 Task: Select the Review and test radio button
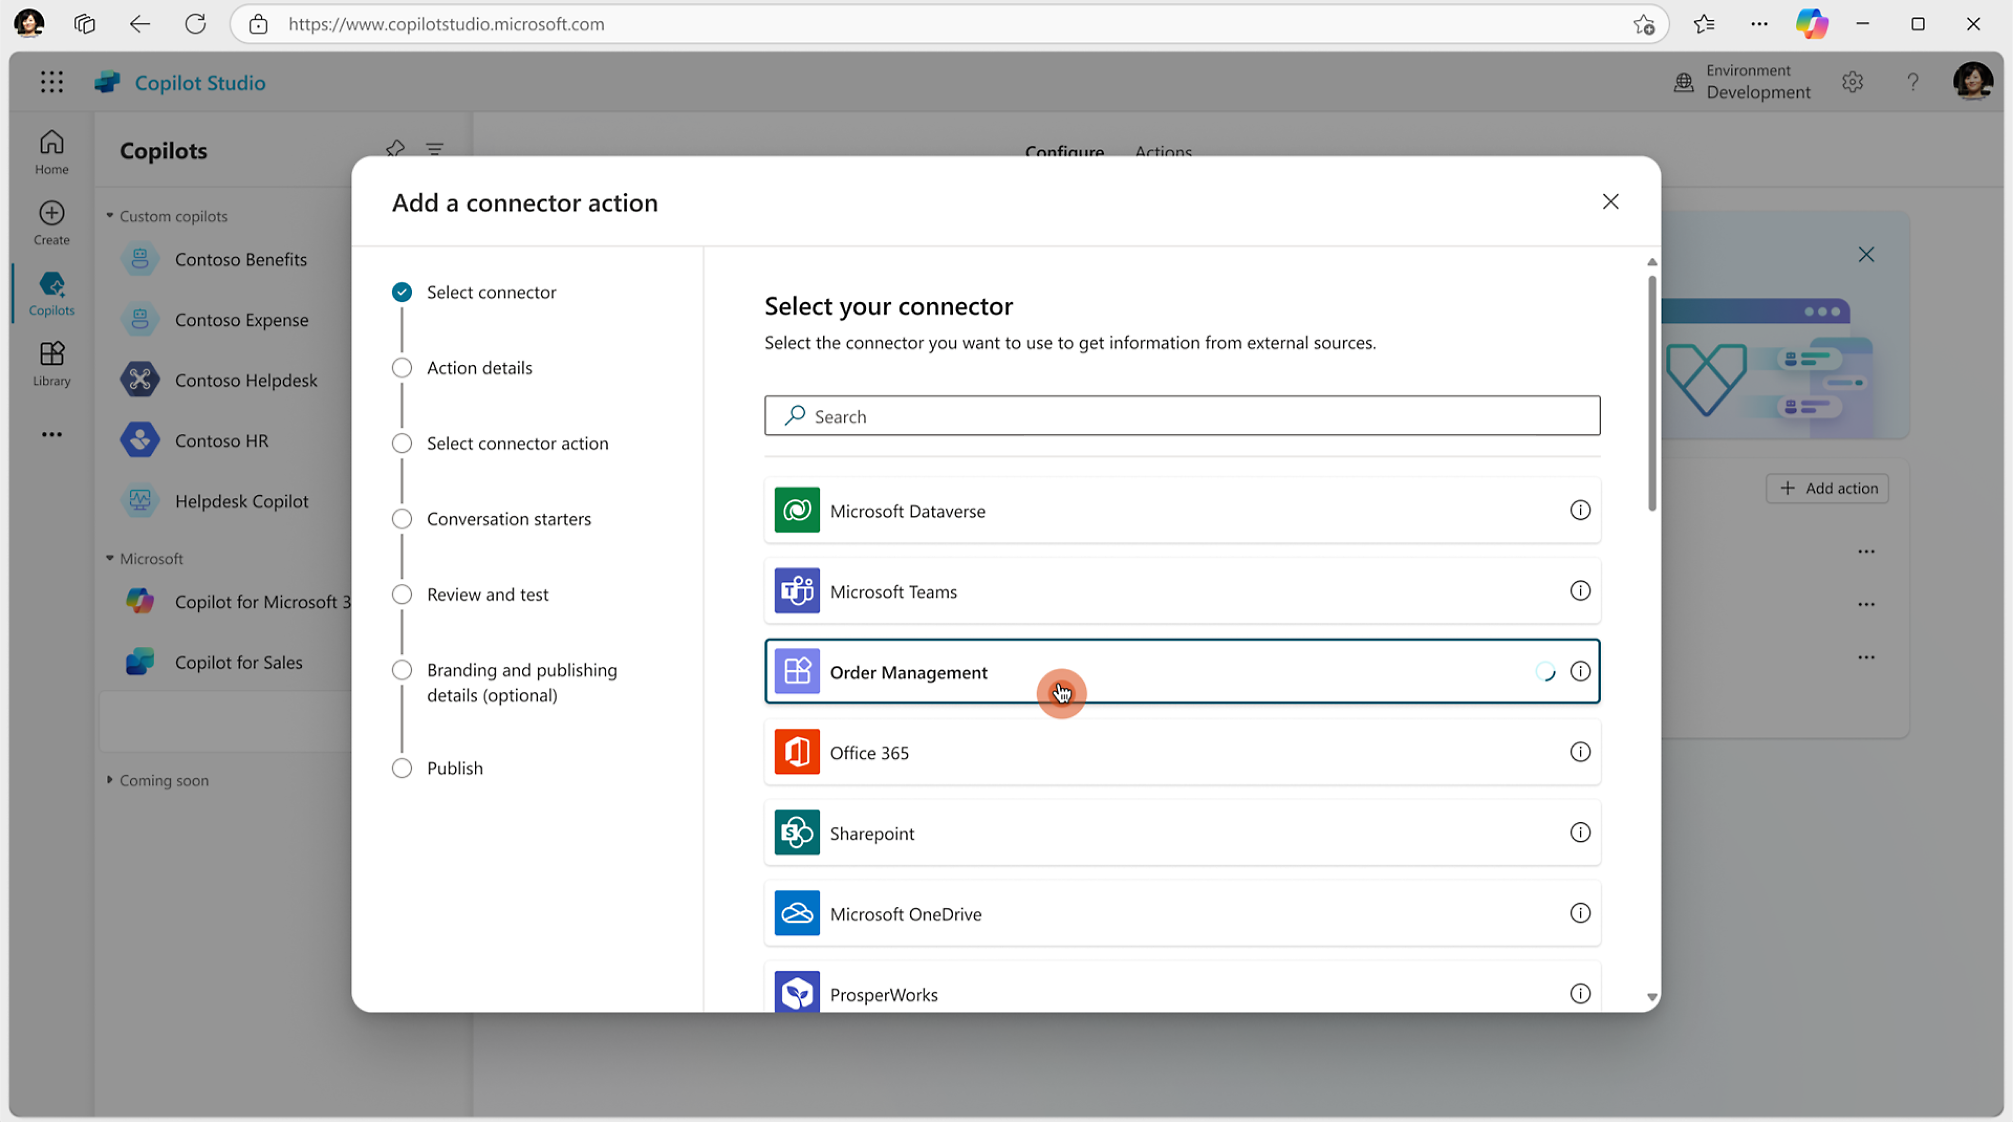pyautogui.click(x=402, y=593)
